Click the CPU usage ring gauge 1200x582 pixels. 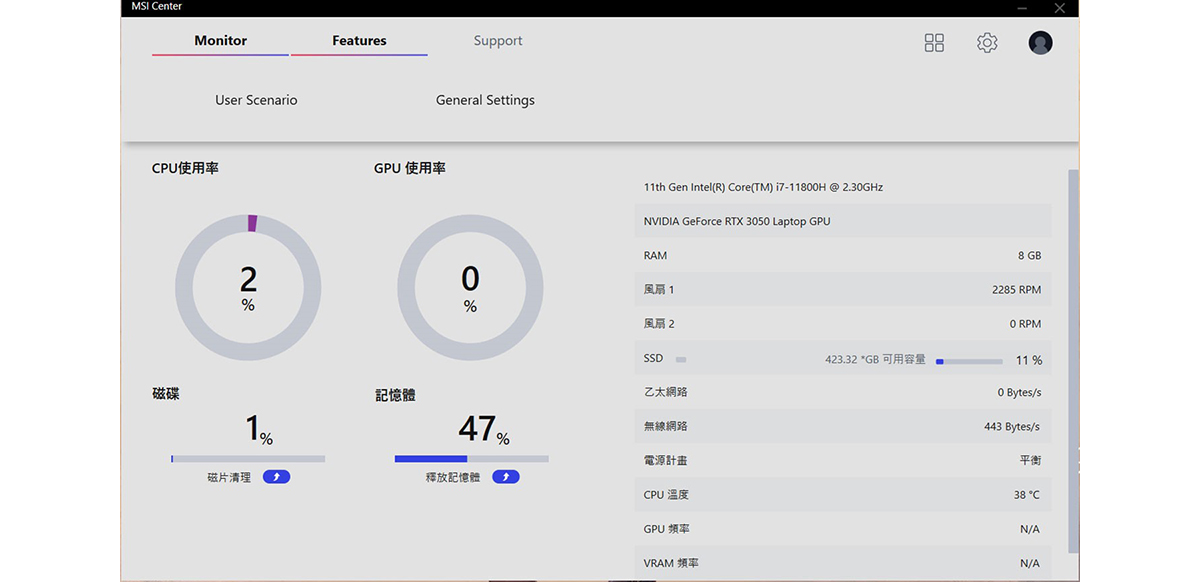point(248,288)
